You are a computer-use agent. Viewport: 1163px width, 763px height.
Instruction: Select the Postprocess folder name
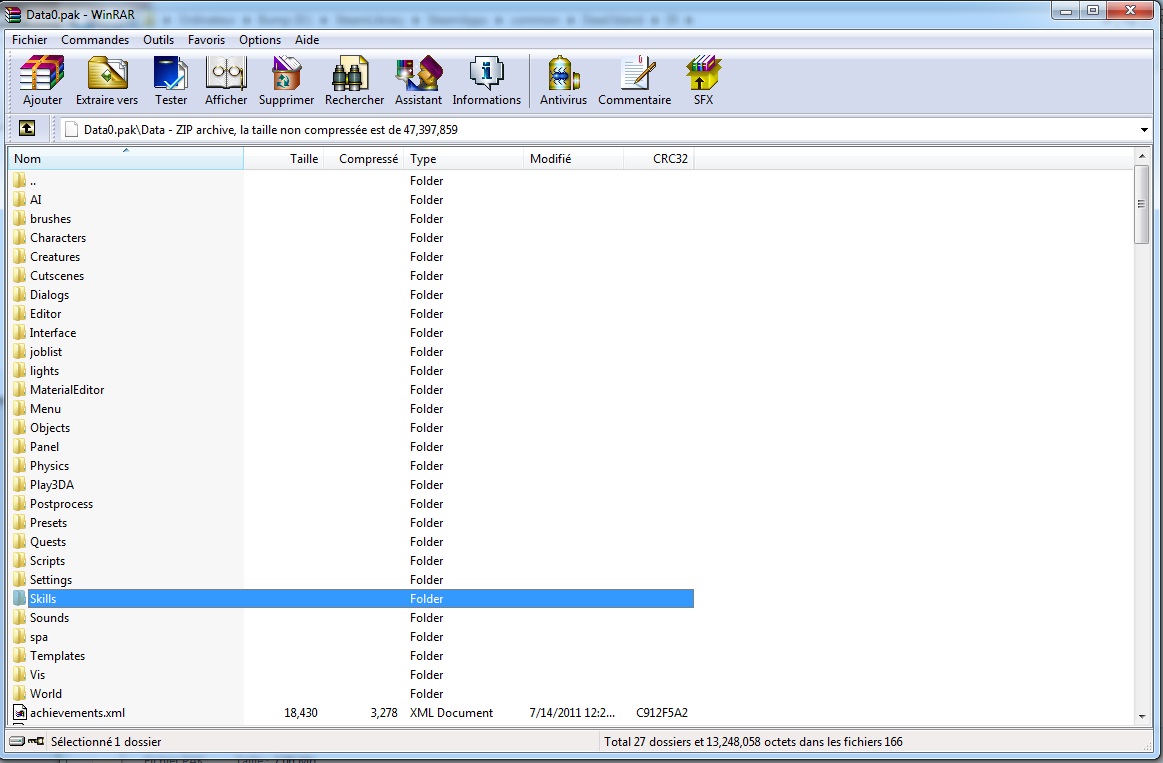coord(62,503)
